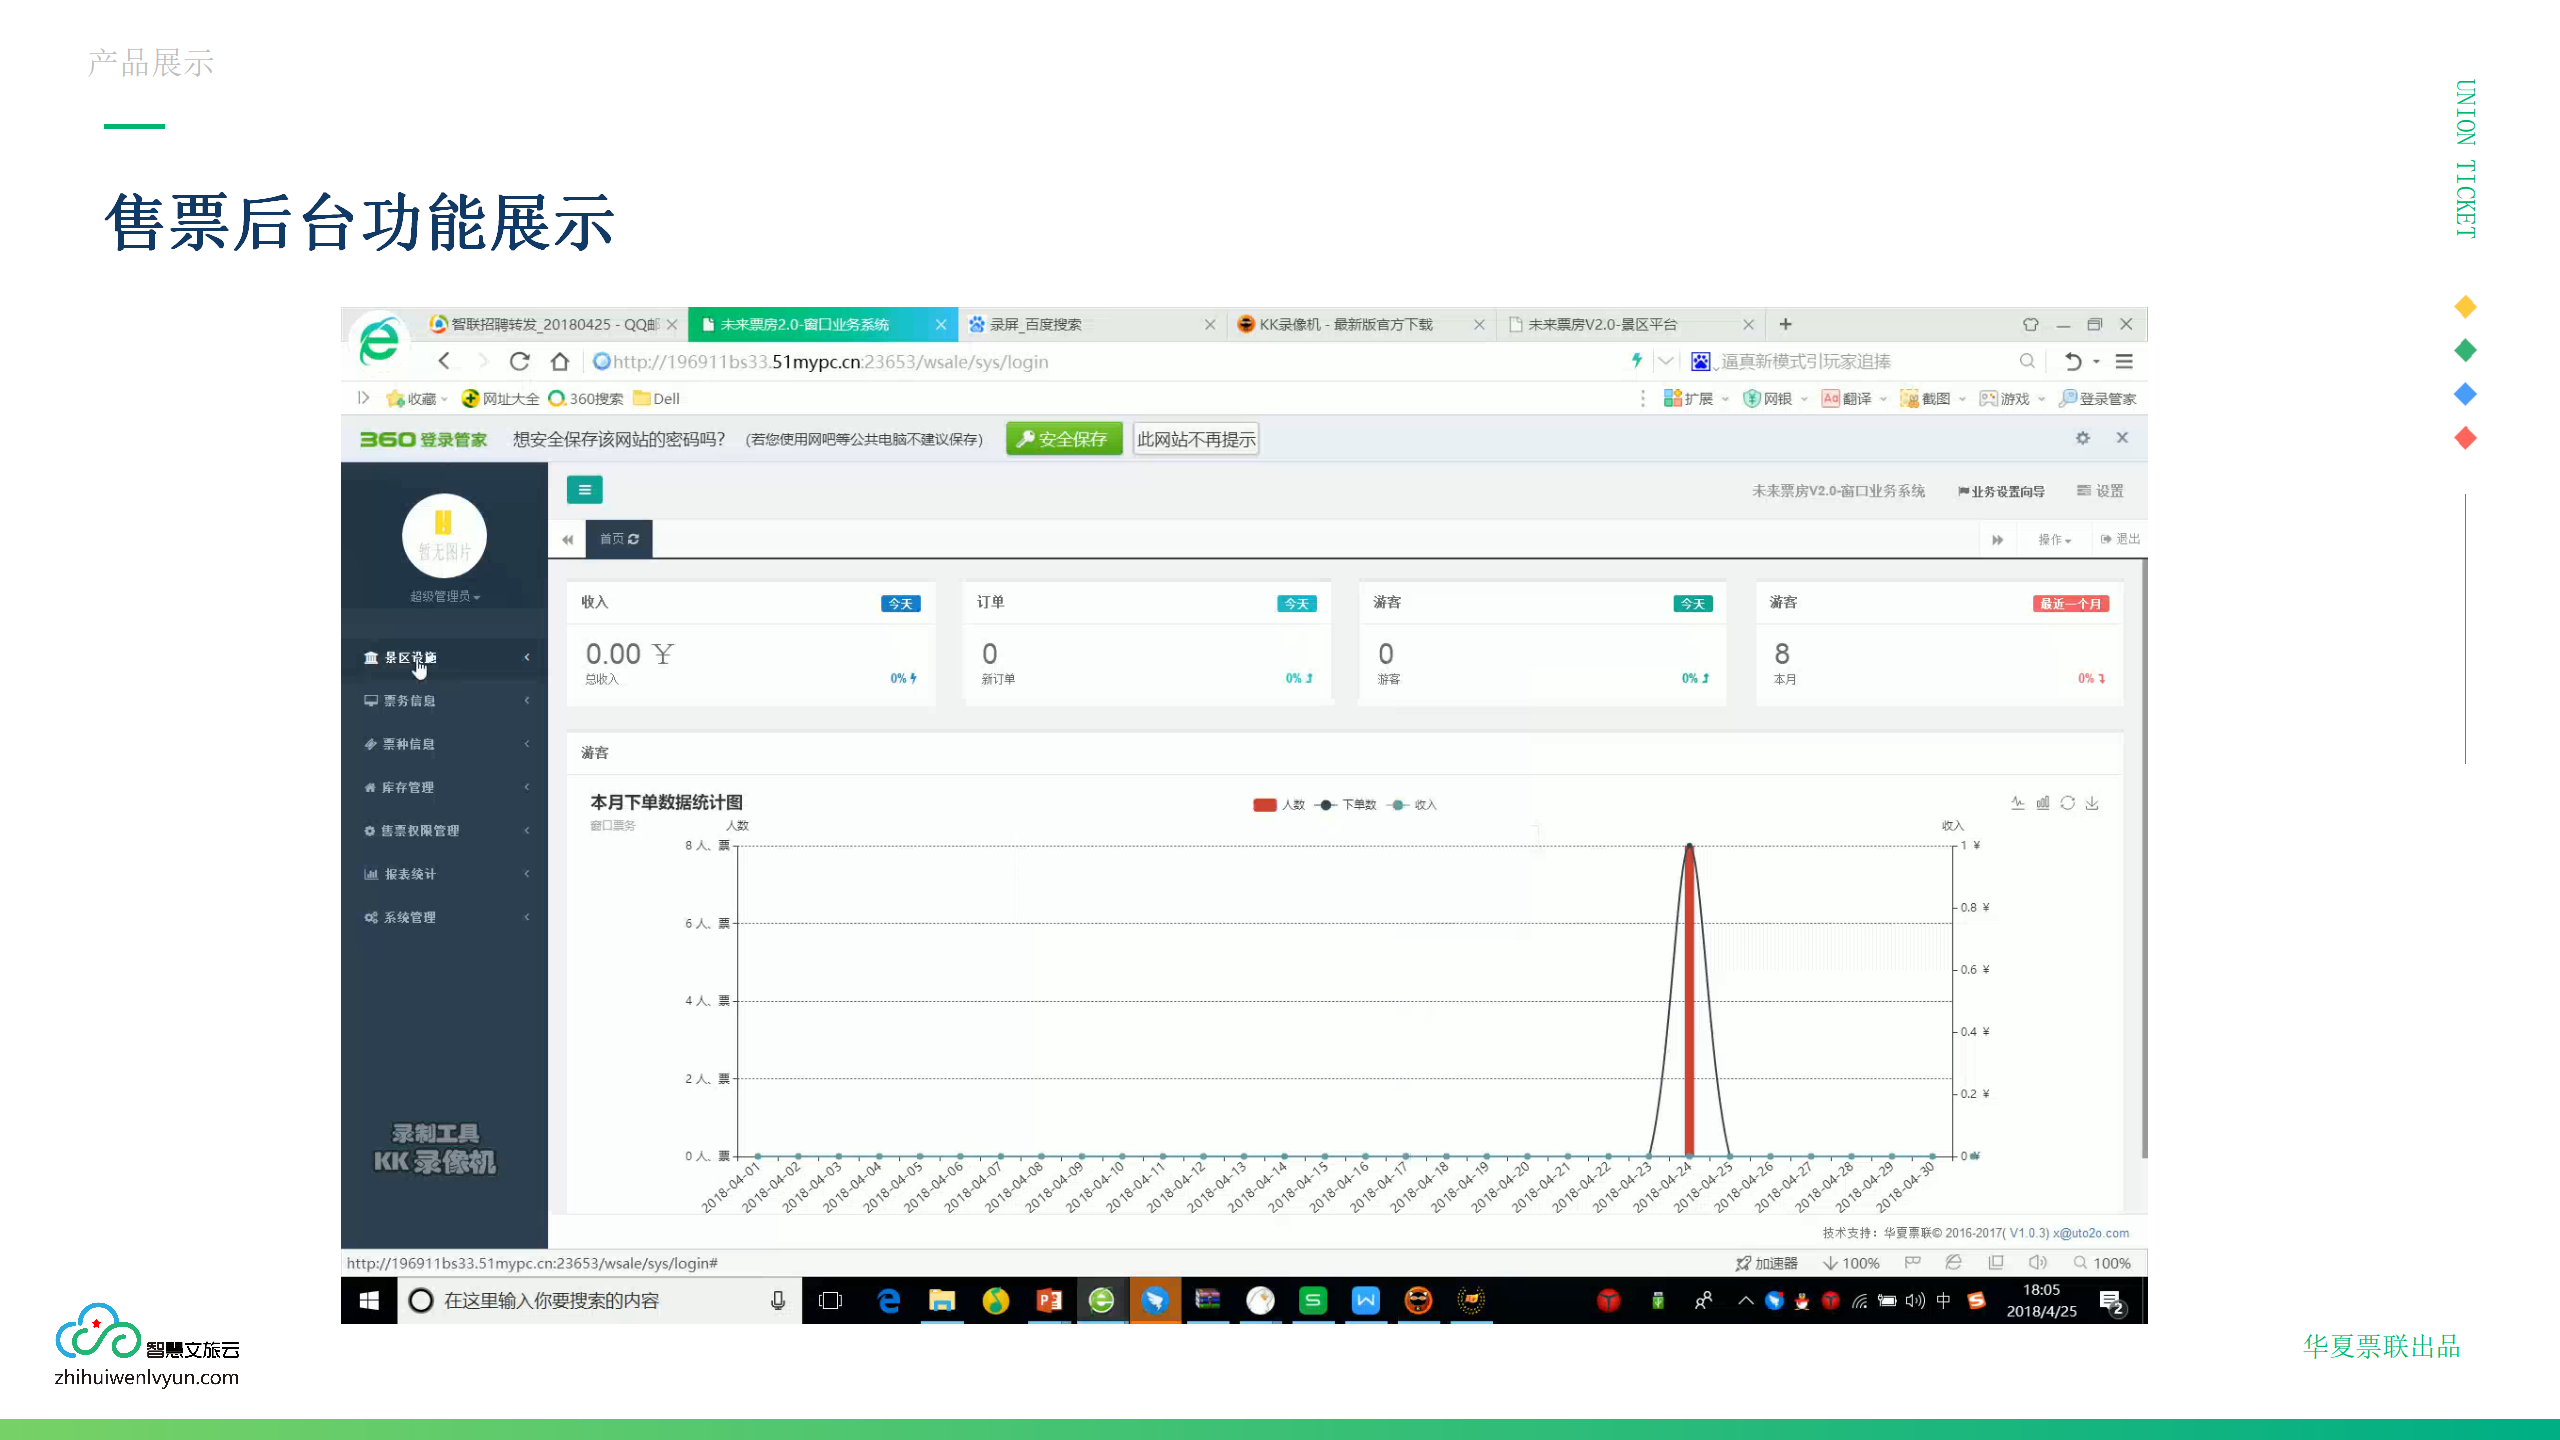Expand the 库存管理 sidebar menu

coord(445,787)
